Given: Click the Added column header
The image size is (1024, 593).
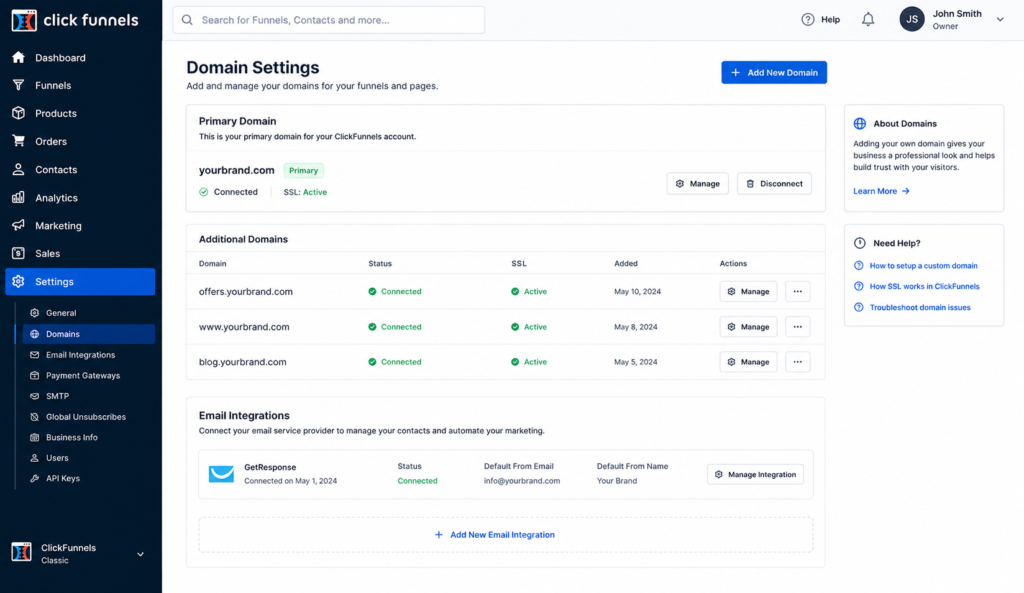Looking at the screenshot, I should pos(626,264).
